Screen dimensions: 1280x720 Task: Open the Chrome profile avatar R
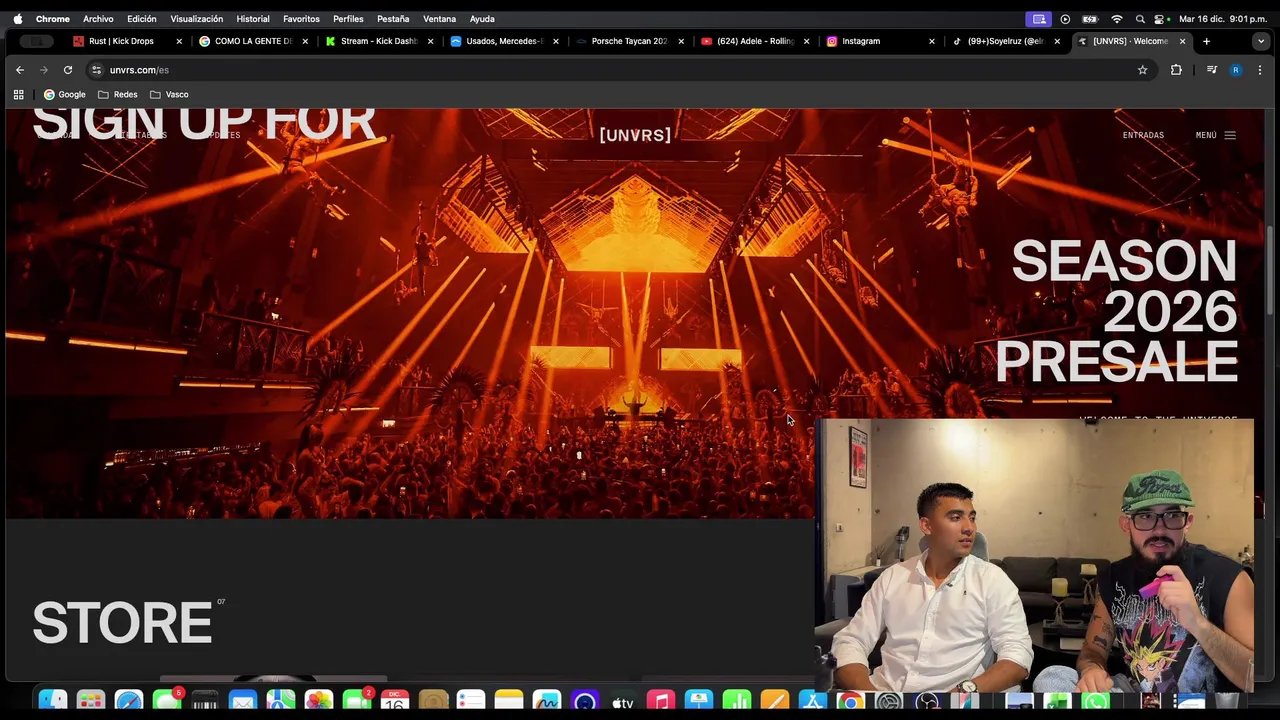coord(1236,70)
